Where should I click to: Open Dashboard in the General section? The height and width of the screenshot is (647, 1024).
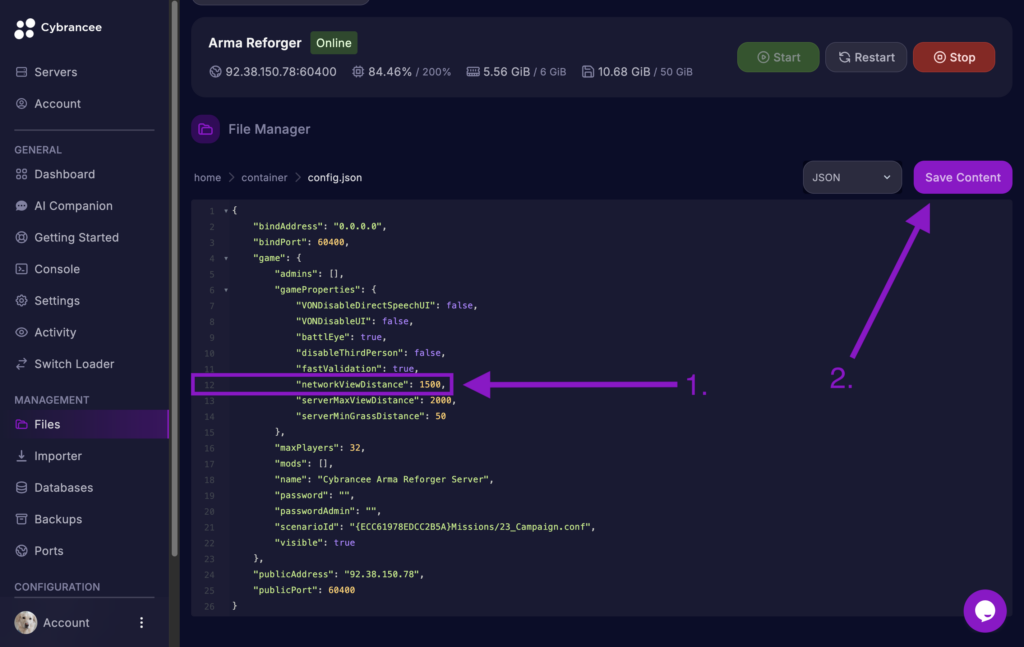click(84, 174)
